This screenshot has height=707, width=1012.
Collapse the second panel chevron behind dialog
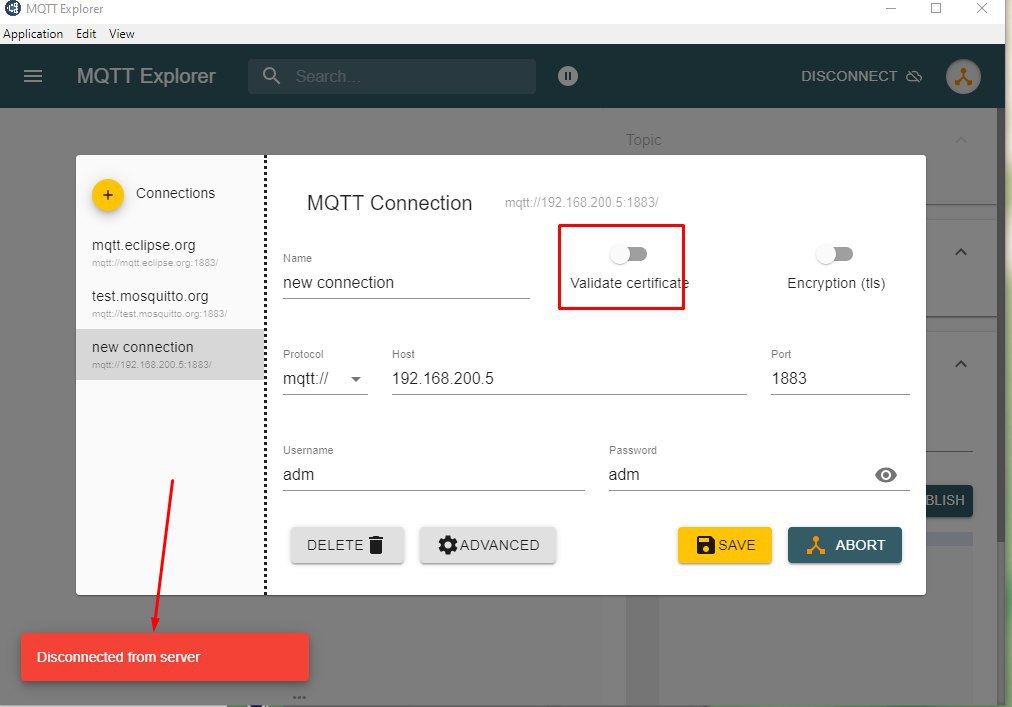click(960, 252)
